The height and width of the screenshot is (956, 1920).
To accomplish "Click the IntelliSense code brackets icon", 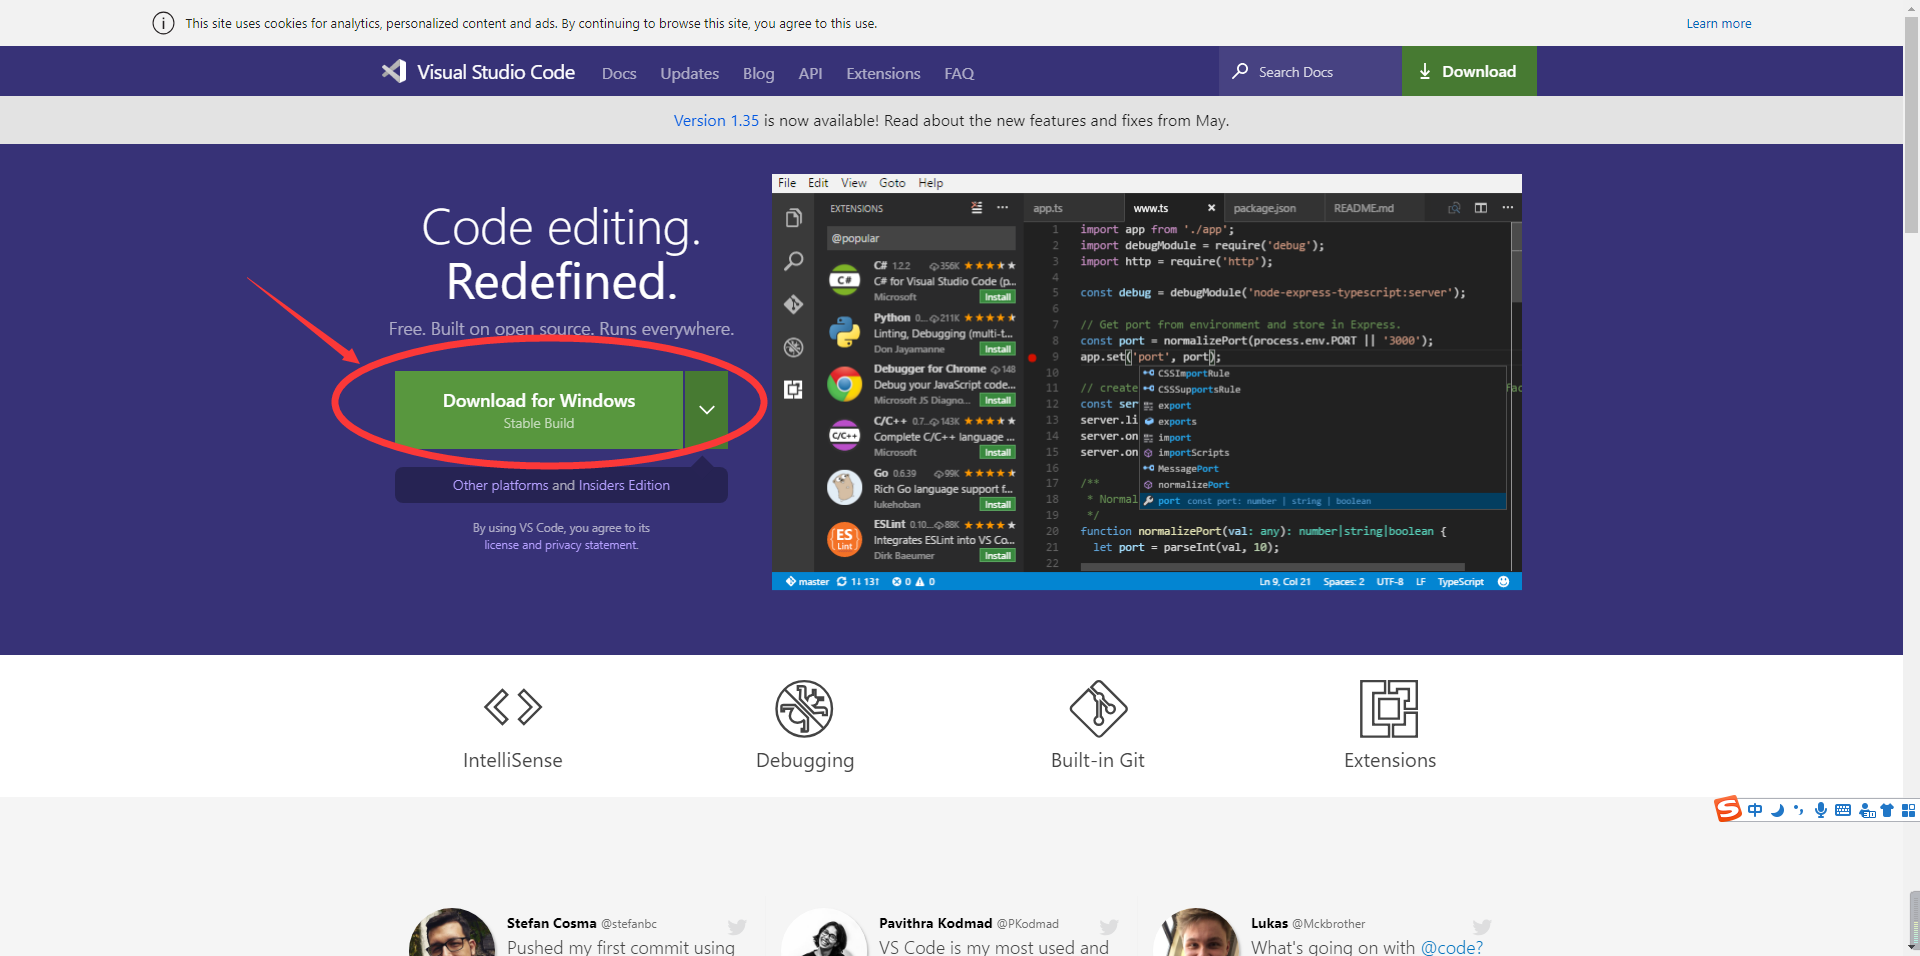I will [x=513, y=707].
